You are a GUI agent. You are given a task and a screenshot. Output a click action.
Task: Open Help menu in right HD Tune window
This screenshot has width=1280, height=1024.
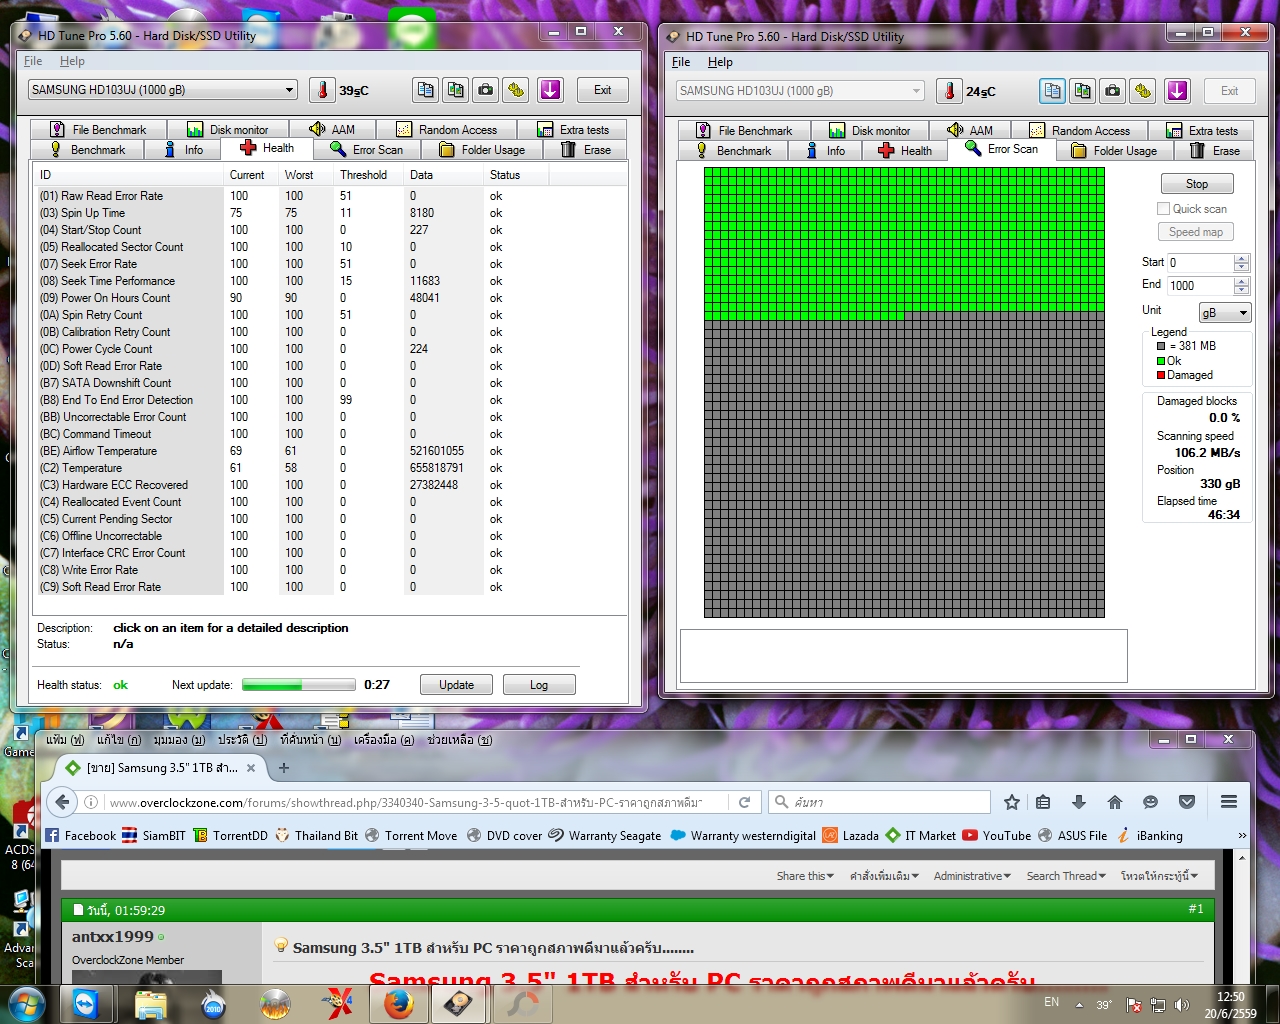pos(720,62)
